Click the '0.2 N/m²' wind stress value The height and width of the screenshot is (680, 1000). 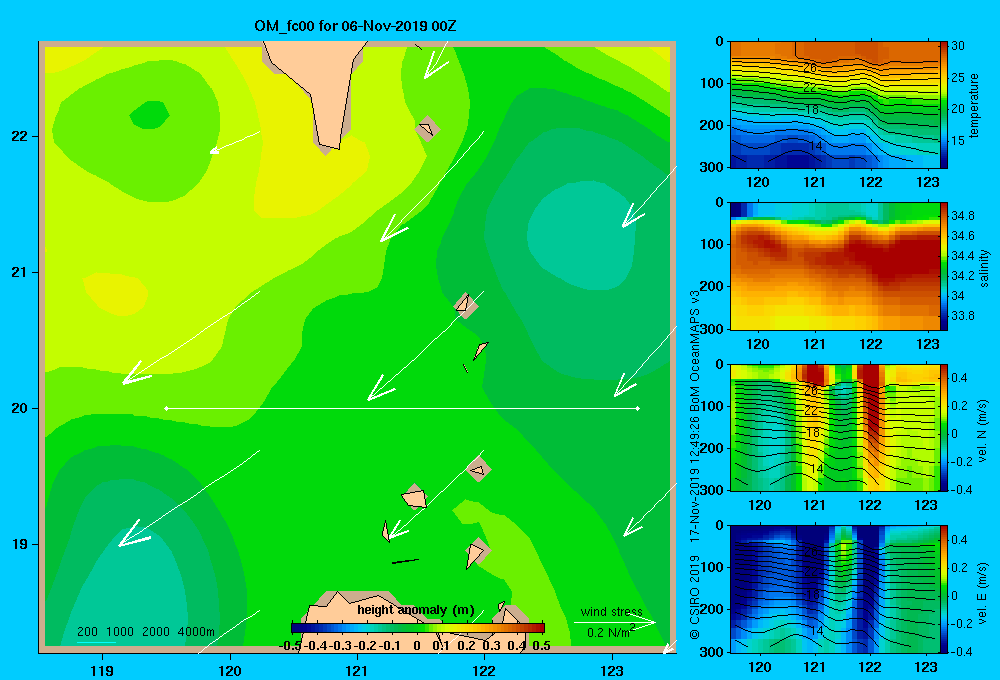coord(611,632)
